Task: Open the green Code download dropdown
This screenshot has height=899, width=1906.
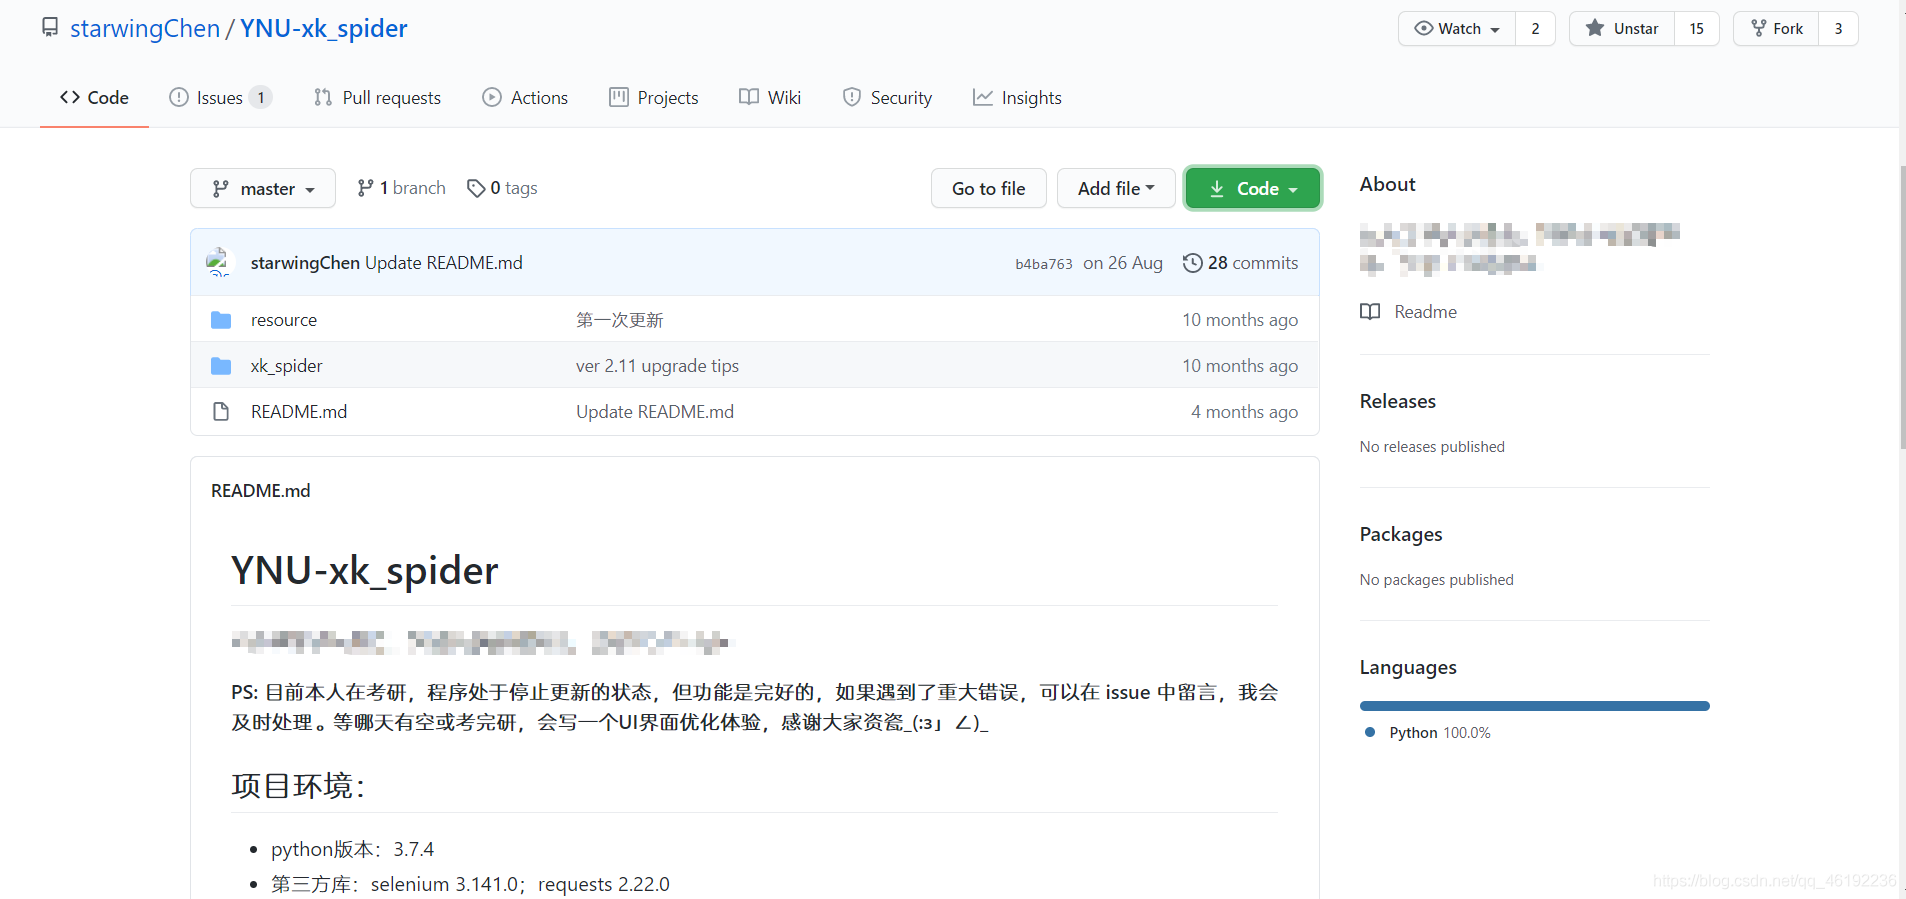Action: tap(1253, 188)
